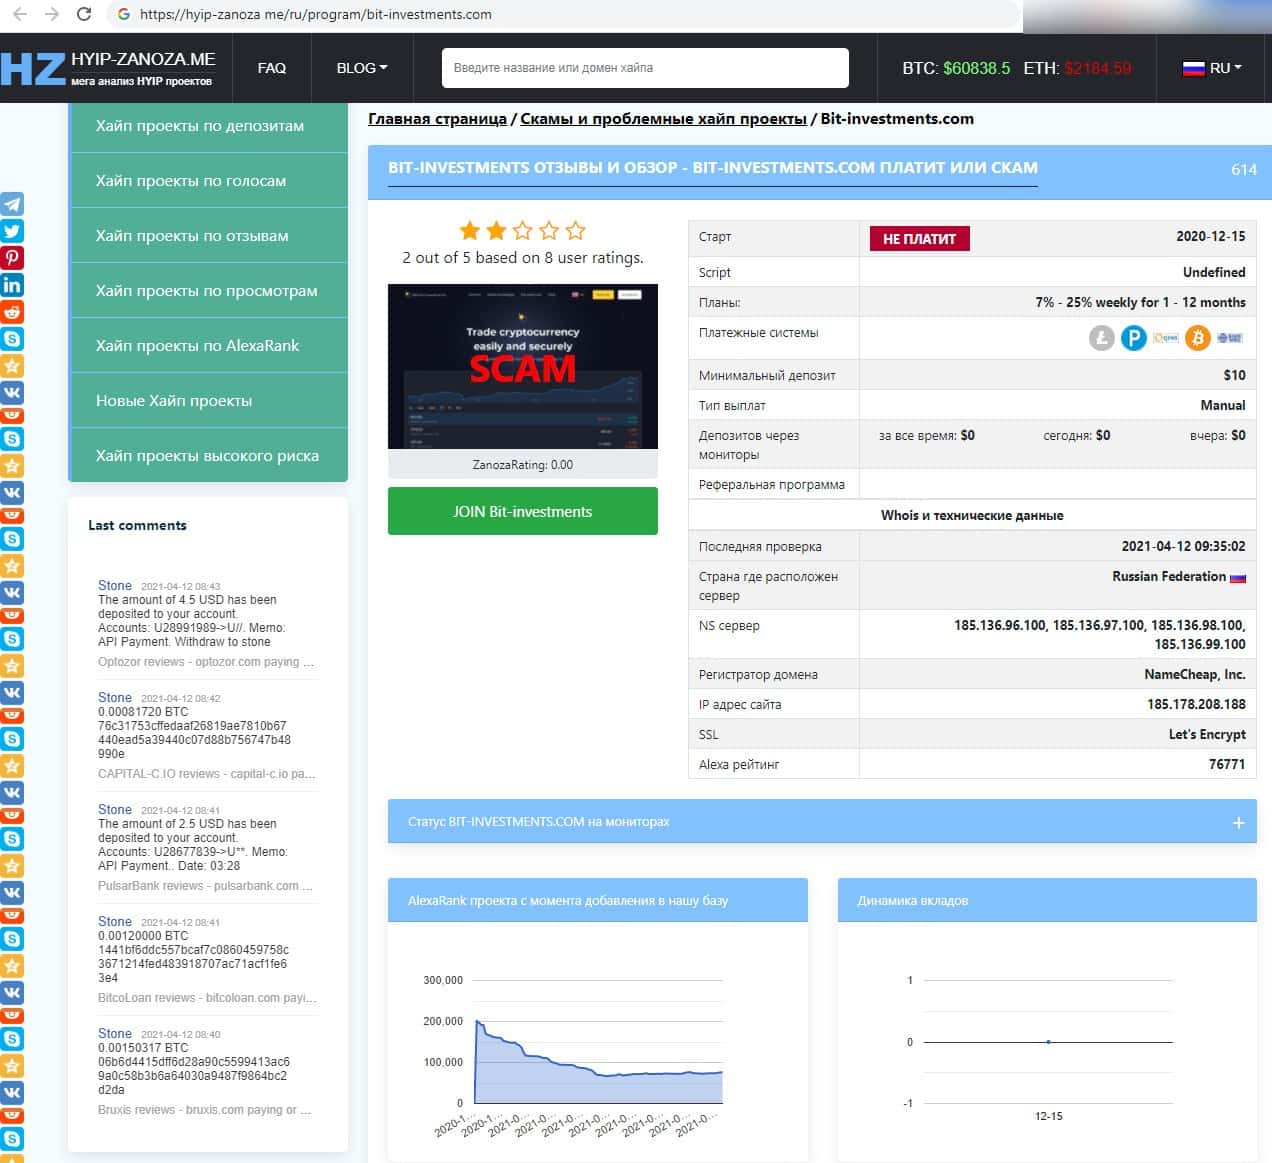The image size is (1272, 1163).
Task: Open the FAQ menu item
Action: pyautogui.click(x=271, y=68)
